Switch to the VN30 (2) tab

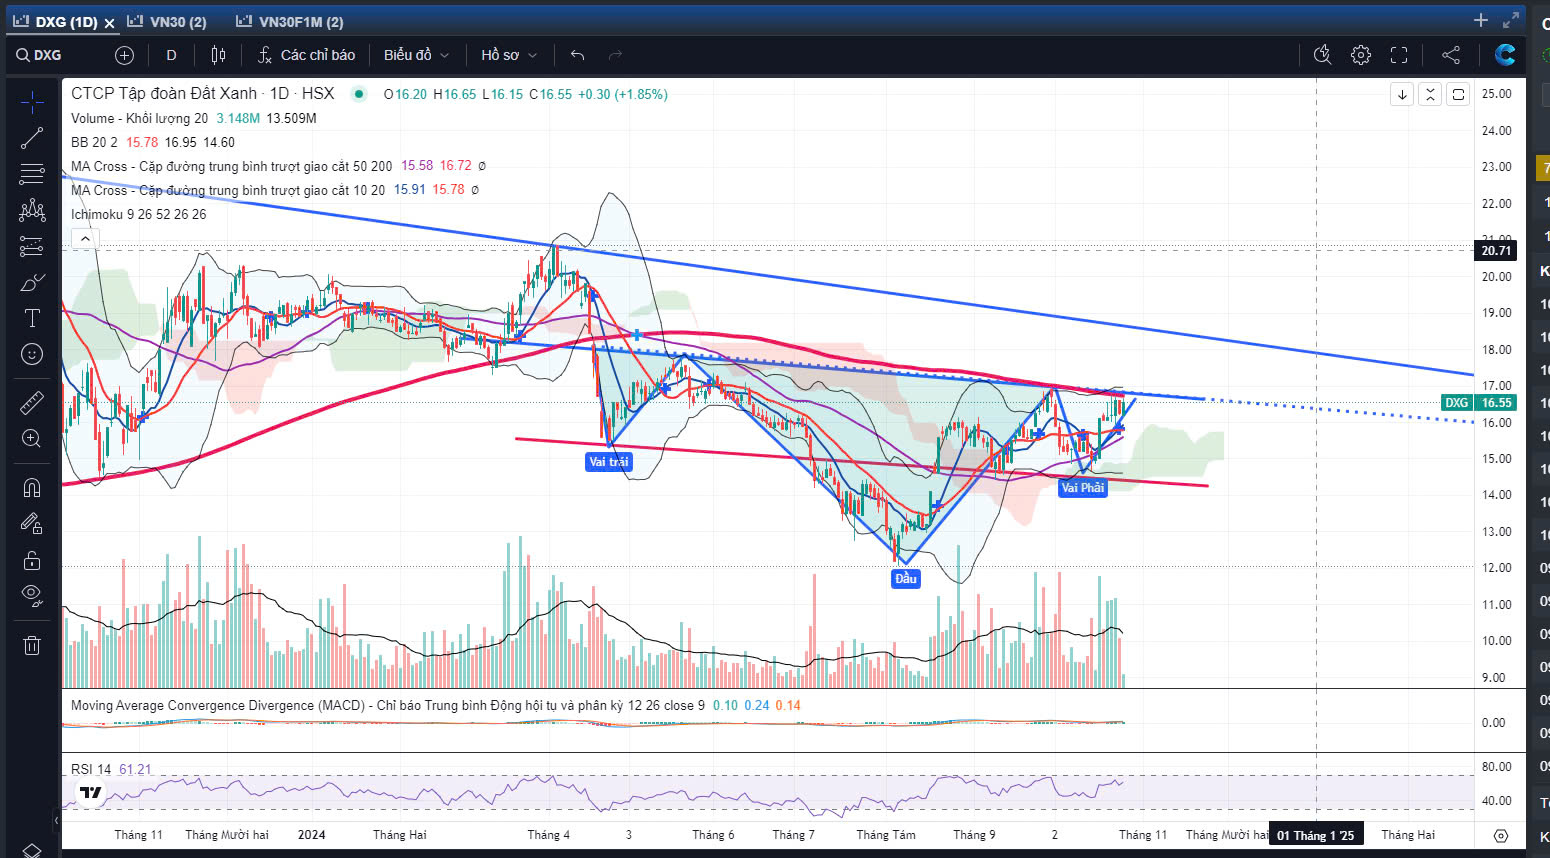click(x=167, y=21)
